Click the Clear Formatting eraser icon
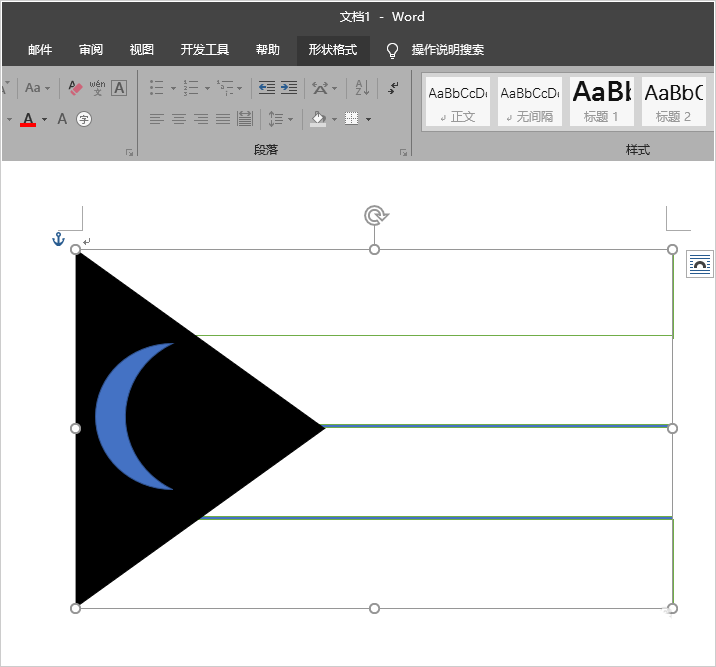 [x=76, y=88]
